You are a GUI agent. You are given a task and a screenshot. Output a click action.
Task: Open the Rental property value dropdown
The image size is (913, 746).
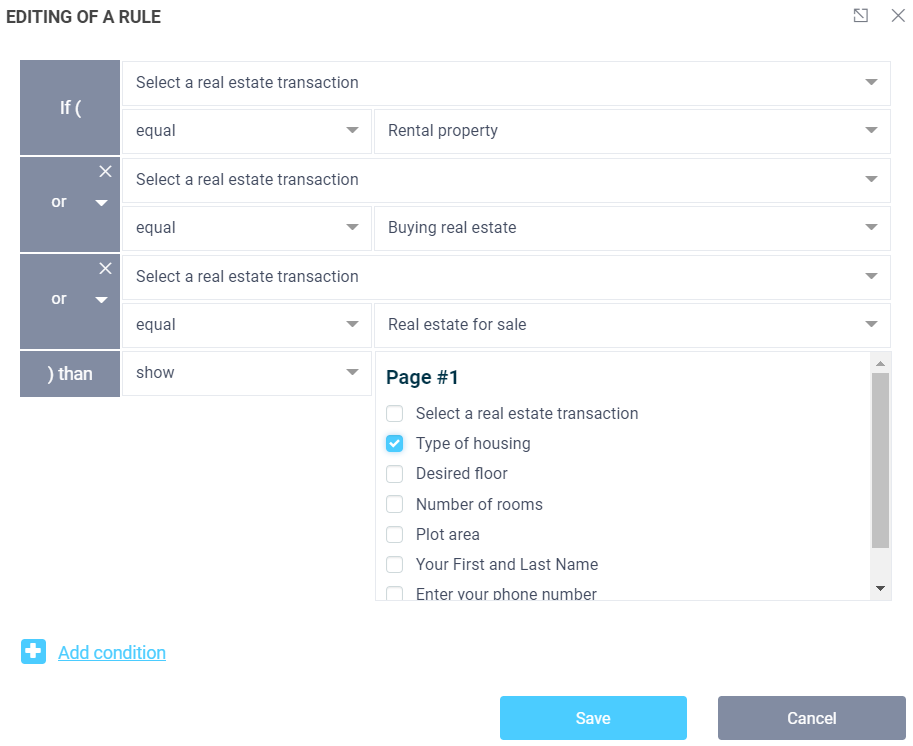click(631, 131)
